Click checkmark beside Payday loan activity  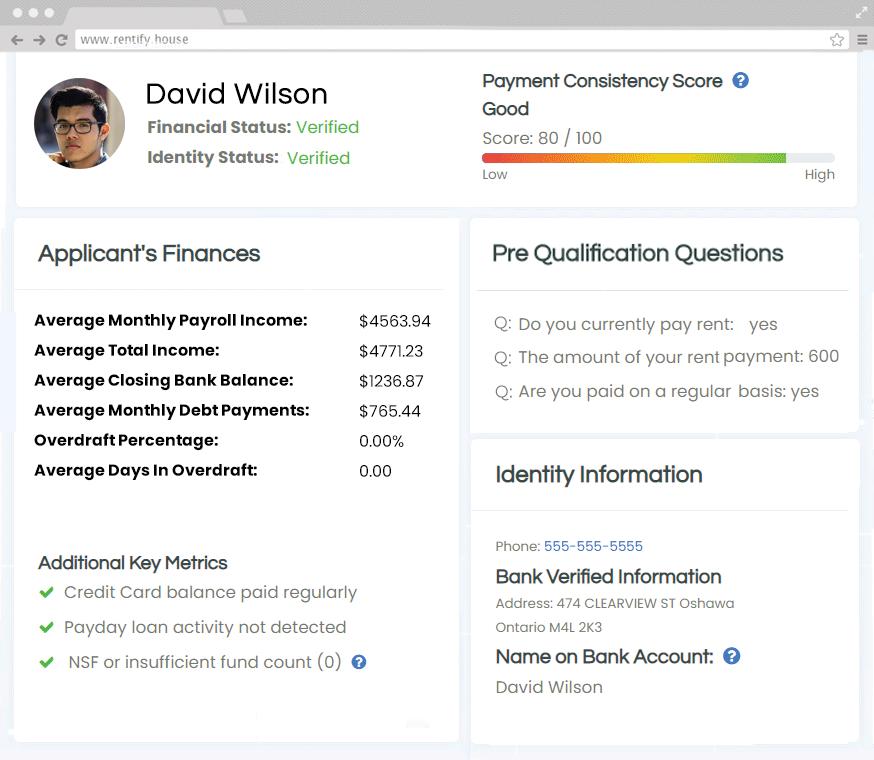point(46,627)
